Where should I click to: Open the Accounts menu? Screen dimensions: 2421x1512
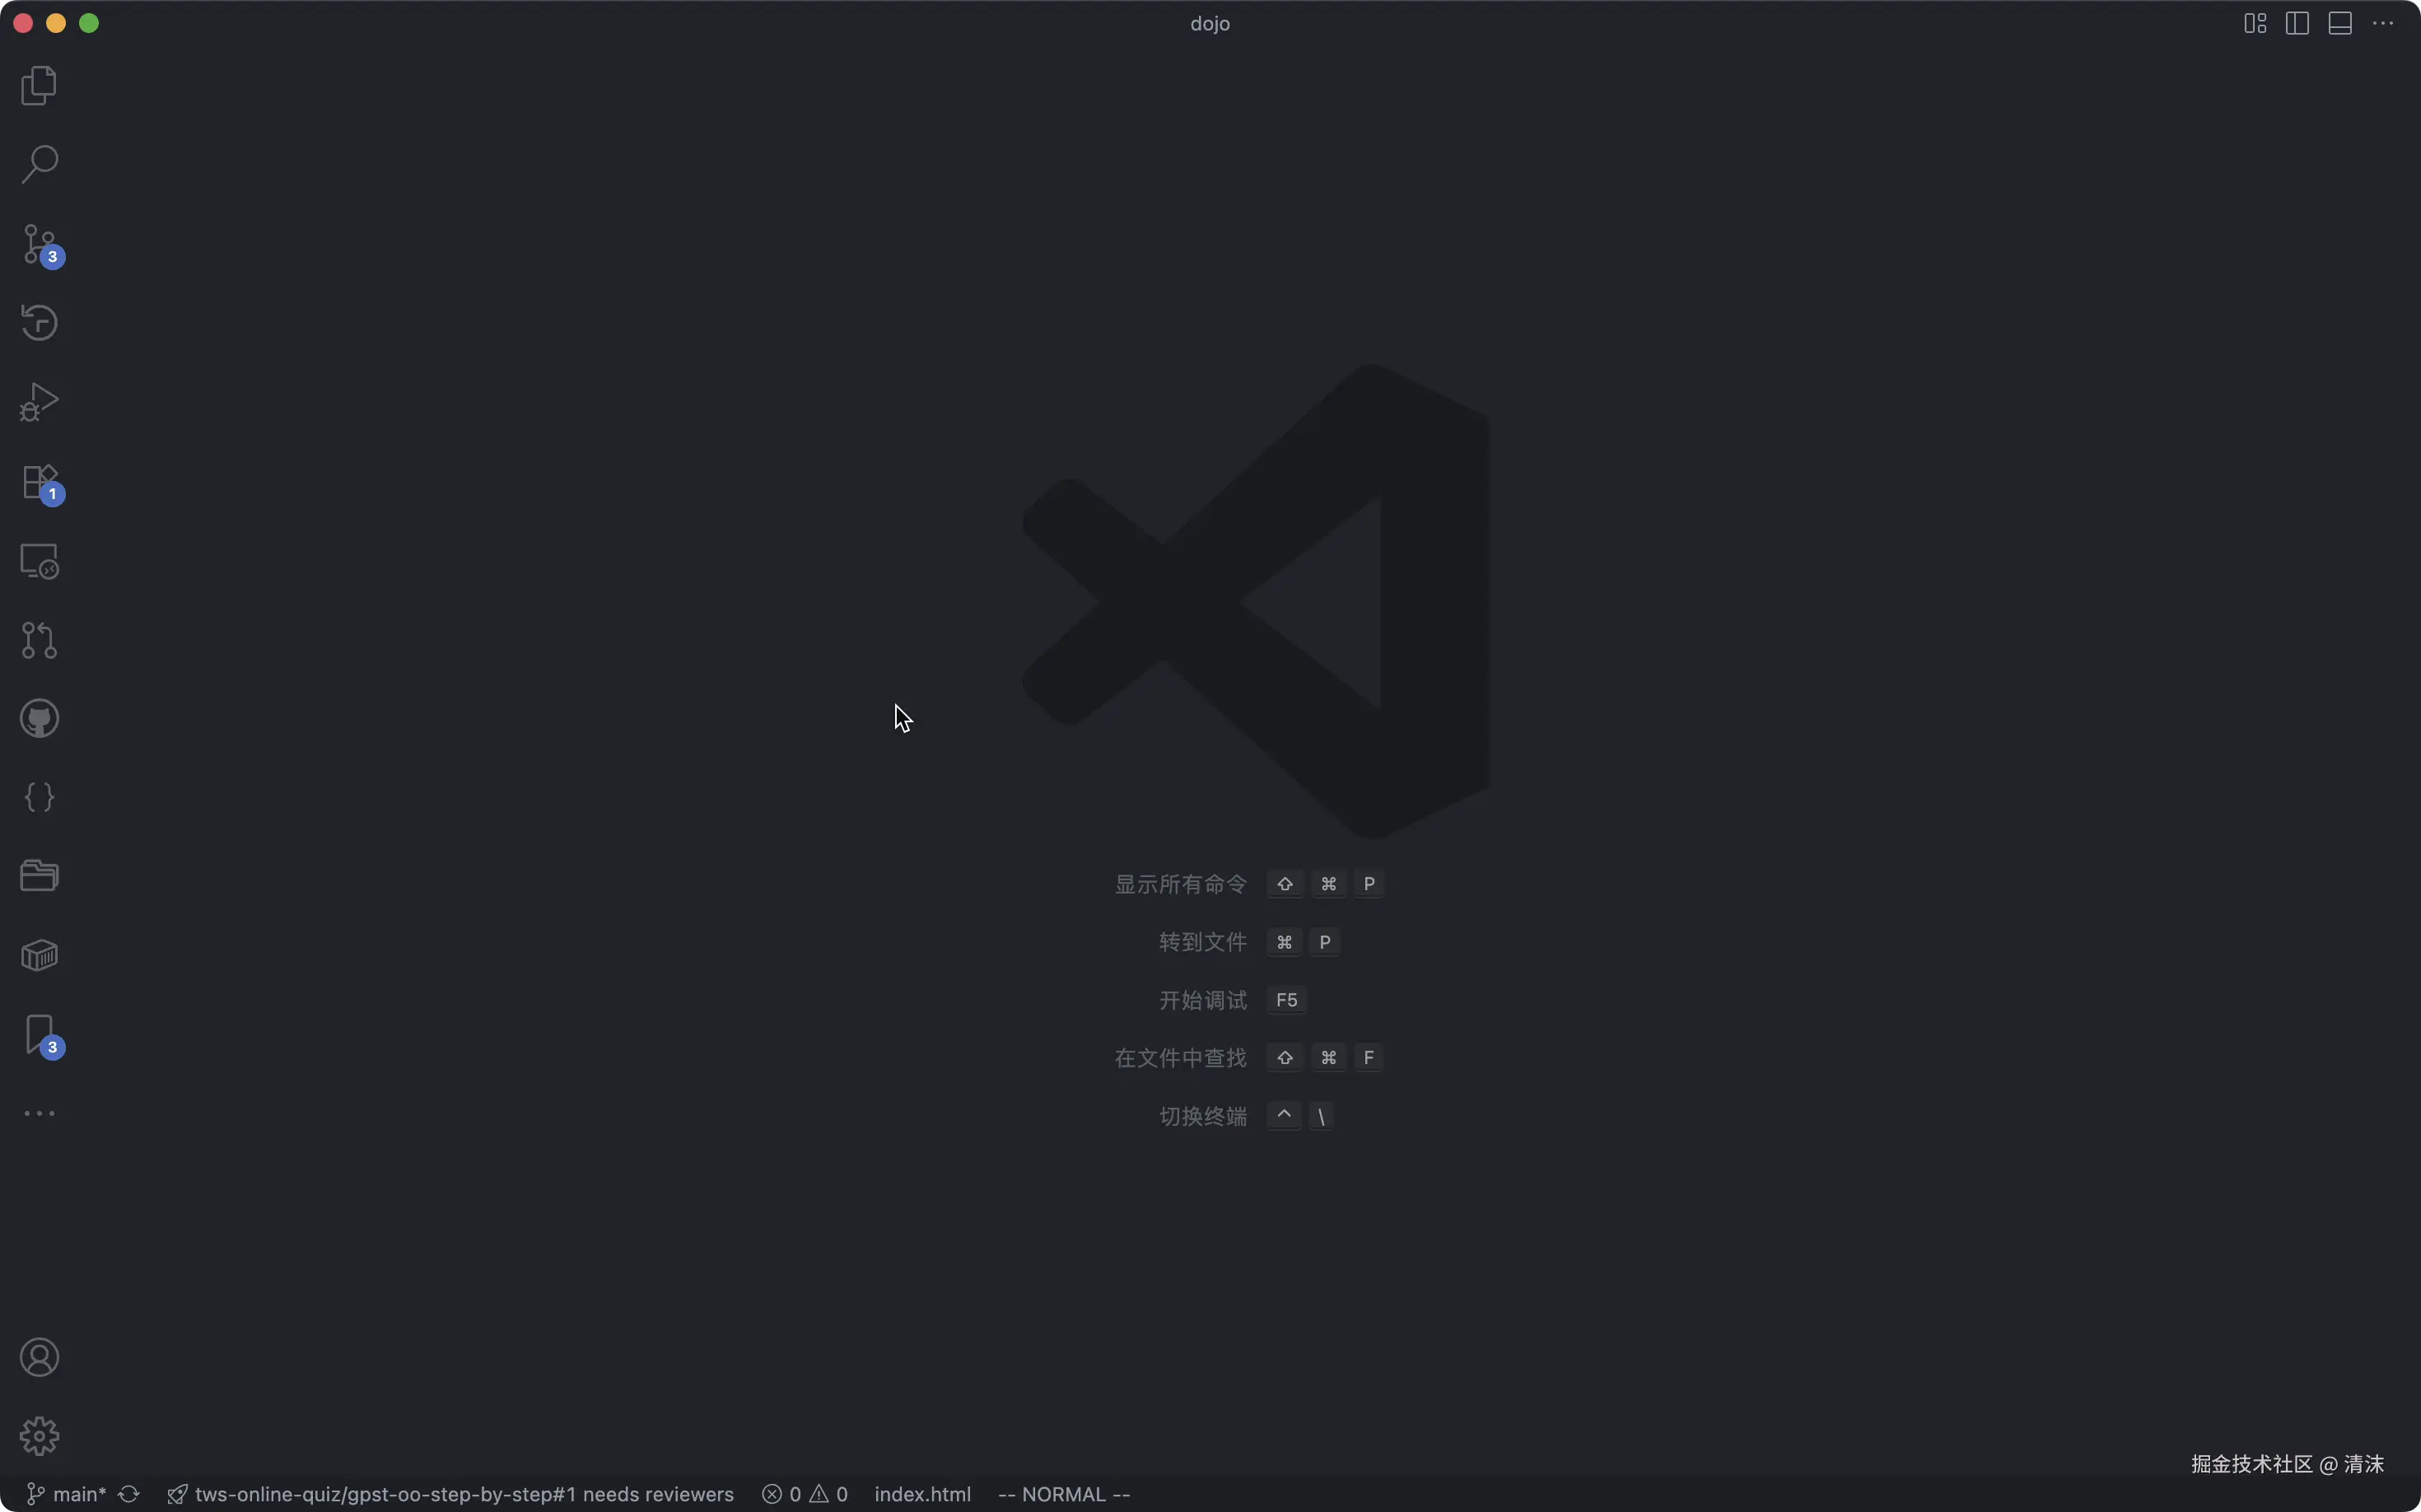pos(39,1357)
